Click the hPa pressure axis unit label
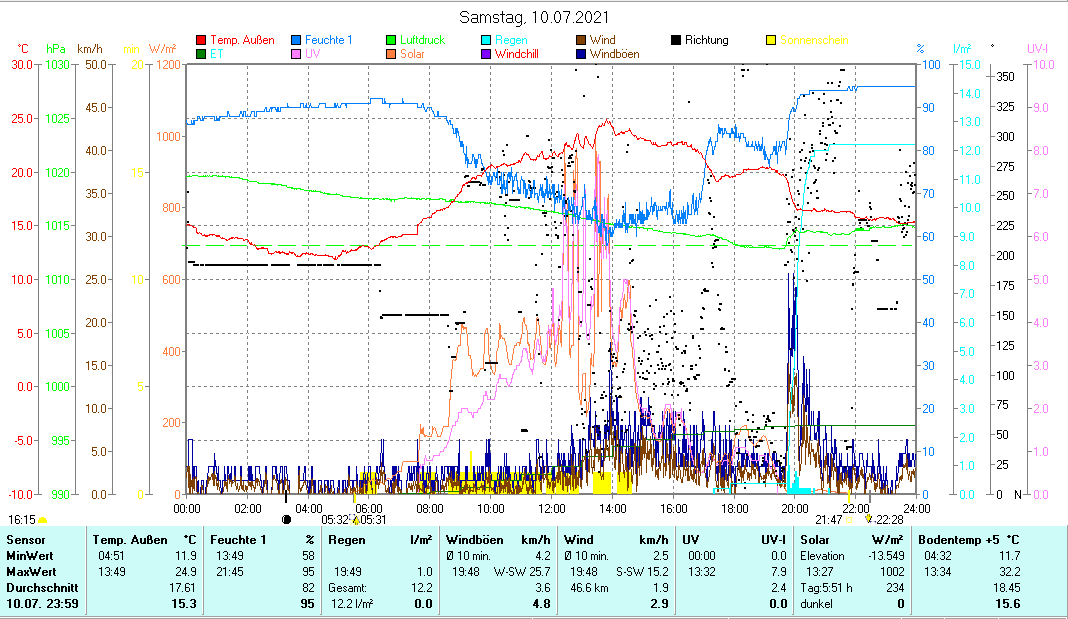Viewport: 1068px width, 619px height. pos(57,49)
